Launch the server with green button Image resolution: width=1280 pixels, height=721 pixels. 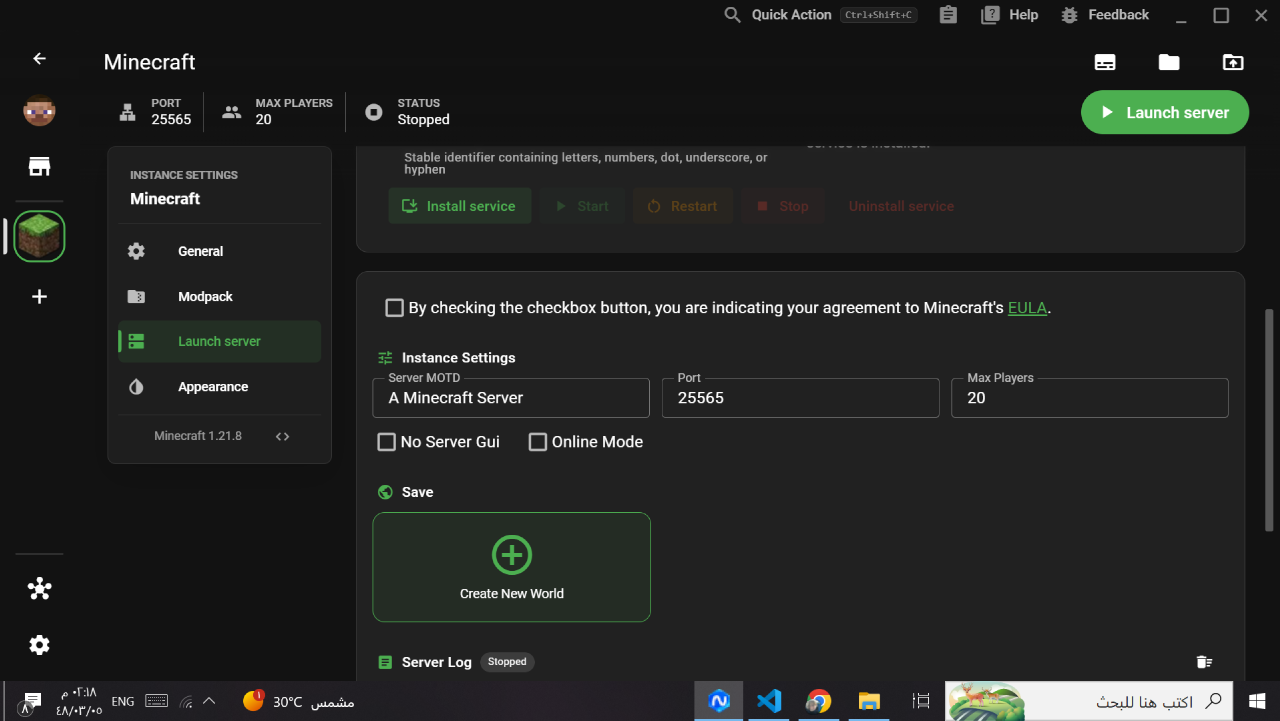click(1165, 112)
